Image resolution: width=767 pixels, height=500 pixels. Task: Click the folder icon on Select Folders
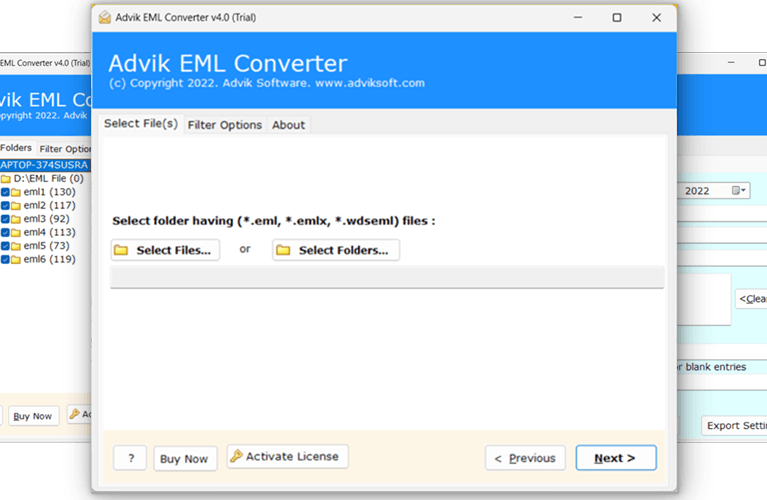[x=283, y=250]
